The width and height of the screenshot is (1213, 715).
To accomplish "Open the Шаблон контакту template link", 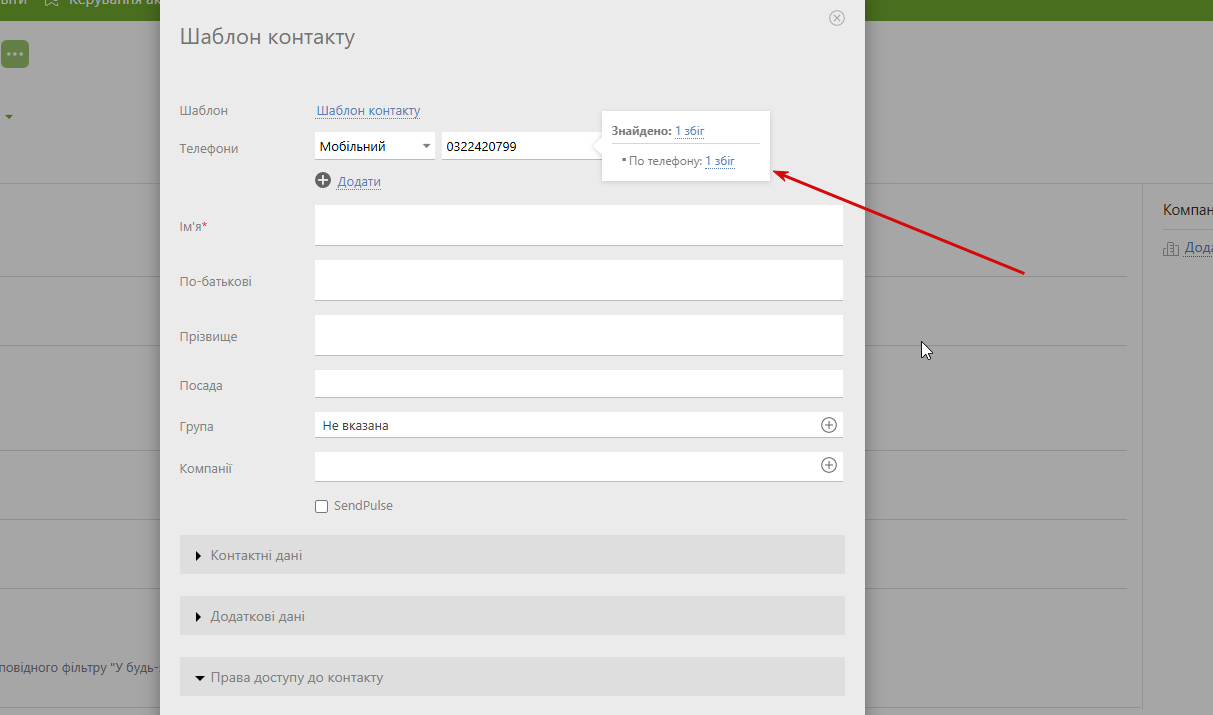I will pos(368,111).
